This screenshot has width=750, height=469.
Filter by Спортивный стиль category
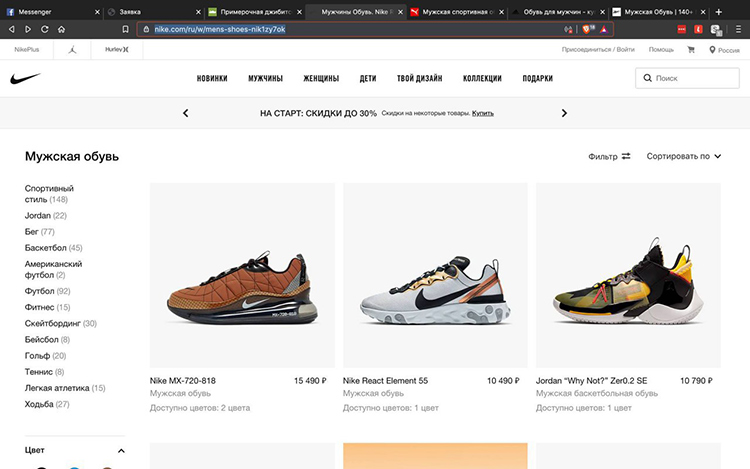[49, 194]
